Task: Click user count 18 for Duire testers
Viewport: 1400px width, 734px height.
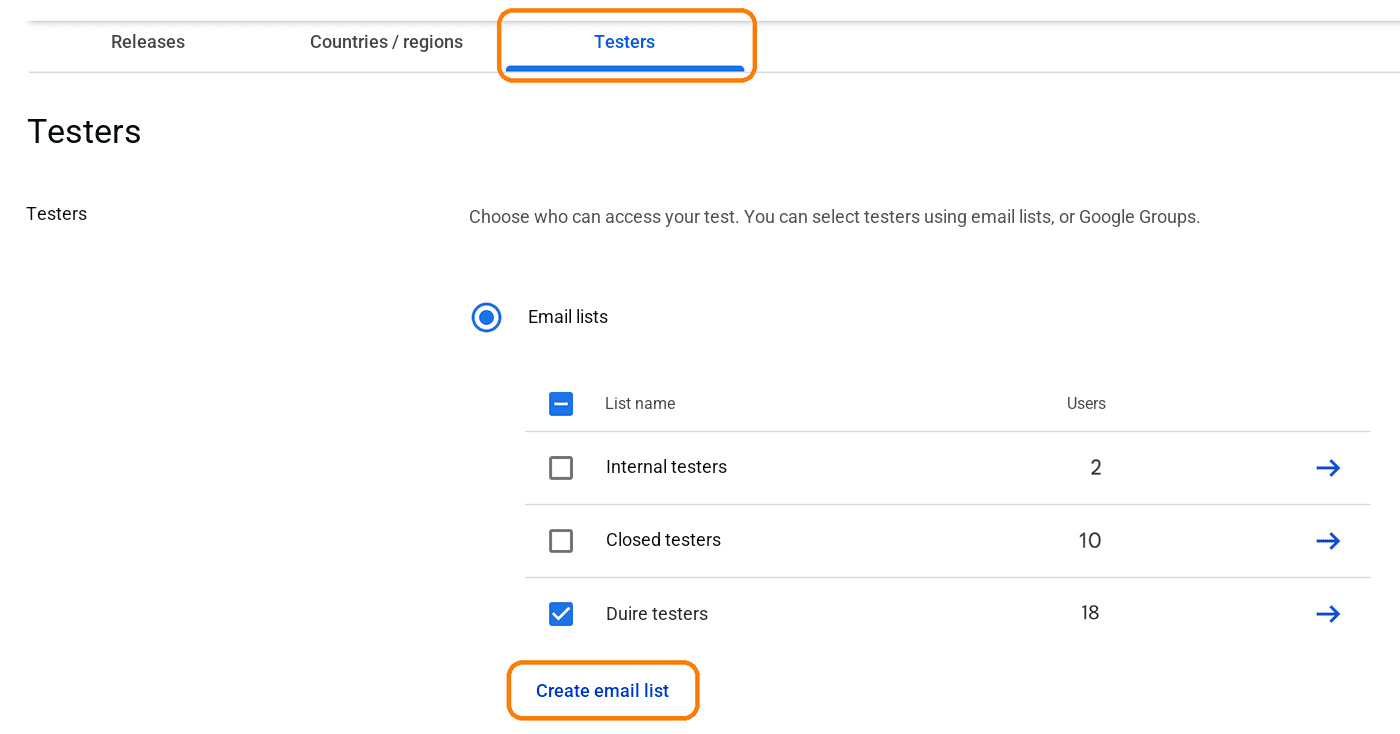Action: (1090, 613)
